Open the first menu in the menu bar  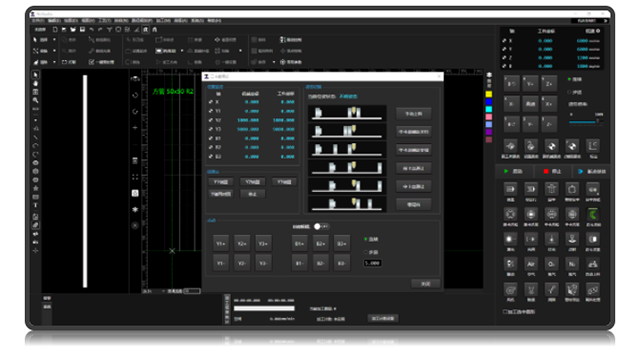point(38,20)
